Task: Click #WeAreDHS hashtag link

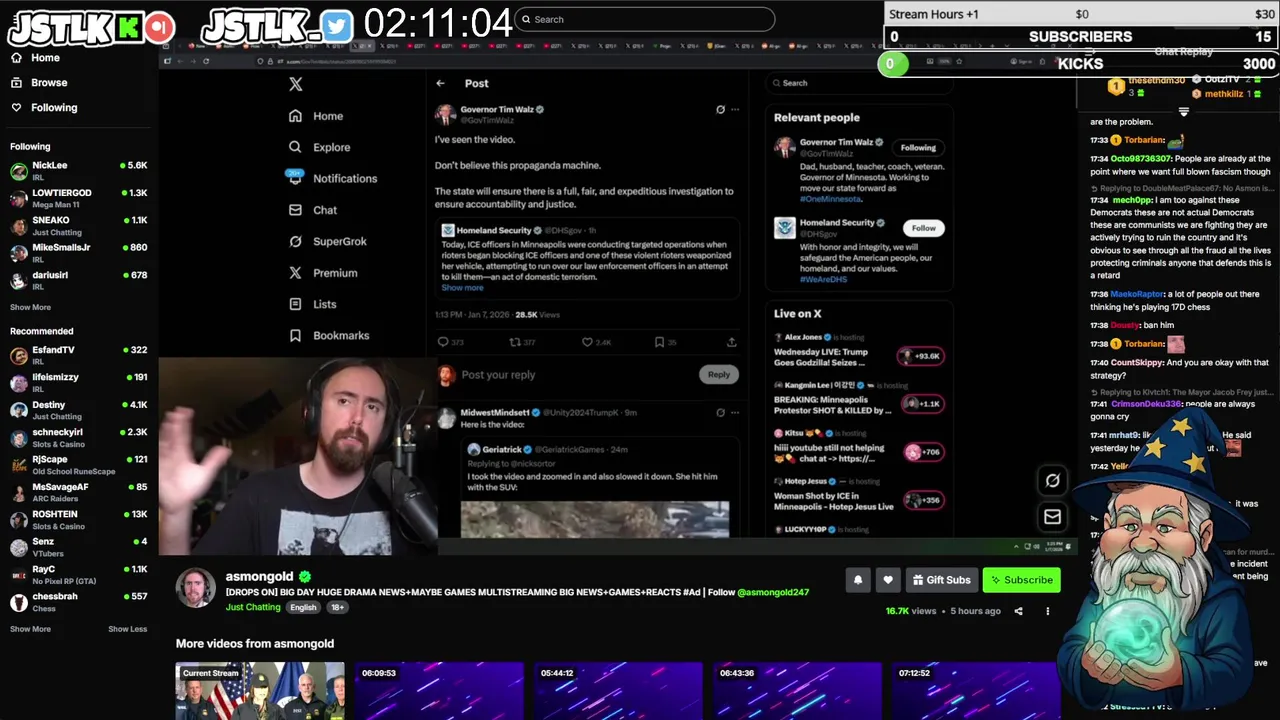Action: 825,280
